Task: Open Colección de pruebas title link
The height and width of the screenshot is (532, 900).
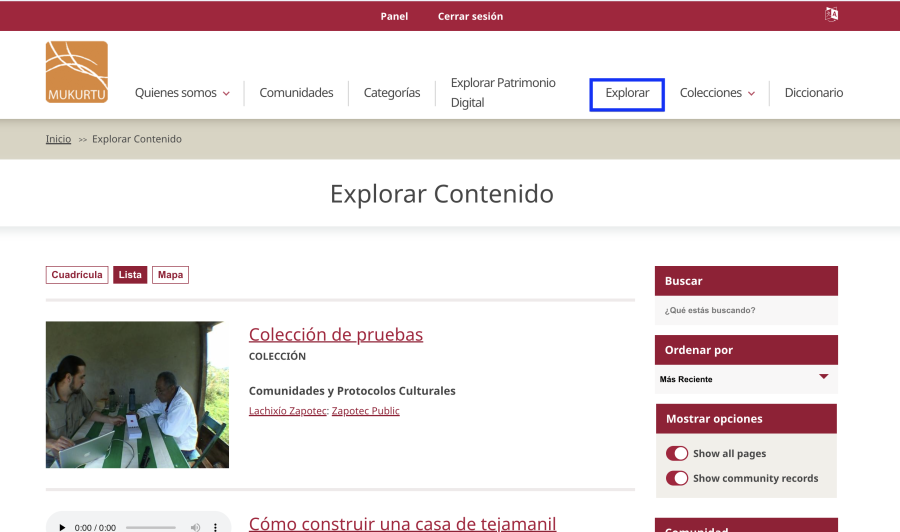Action: 336,334
